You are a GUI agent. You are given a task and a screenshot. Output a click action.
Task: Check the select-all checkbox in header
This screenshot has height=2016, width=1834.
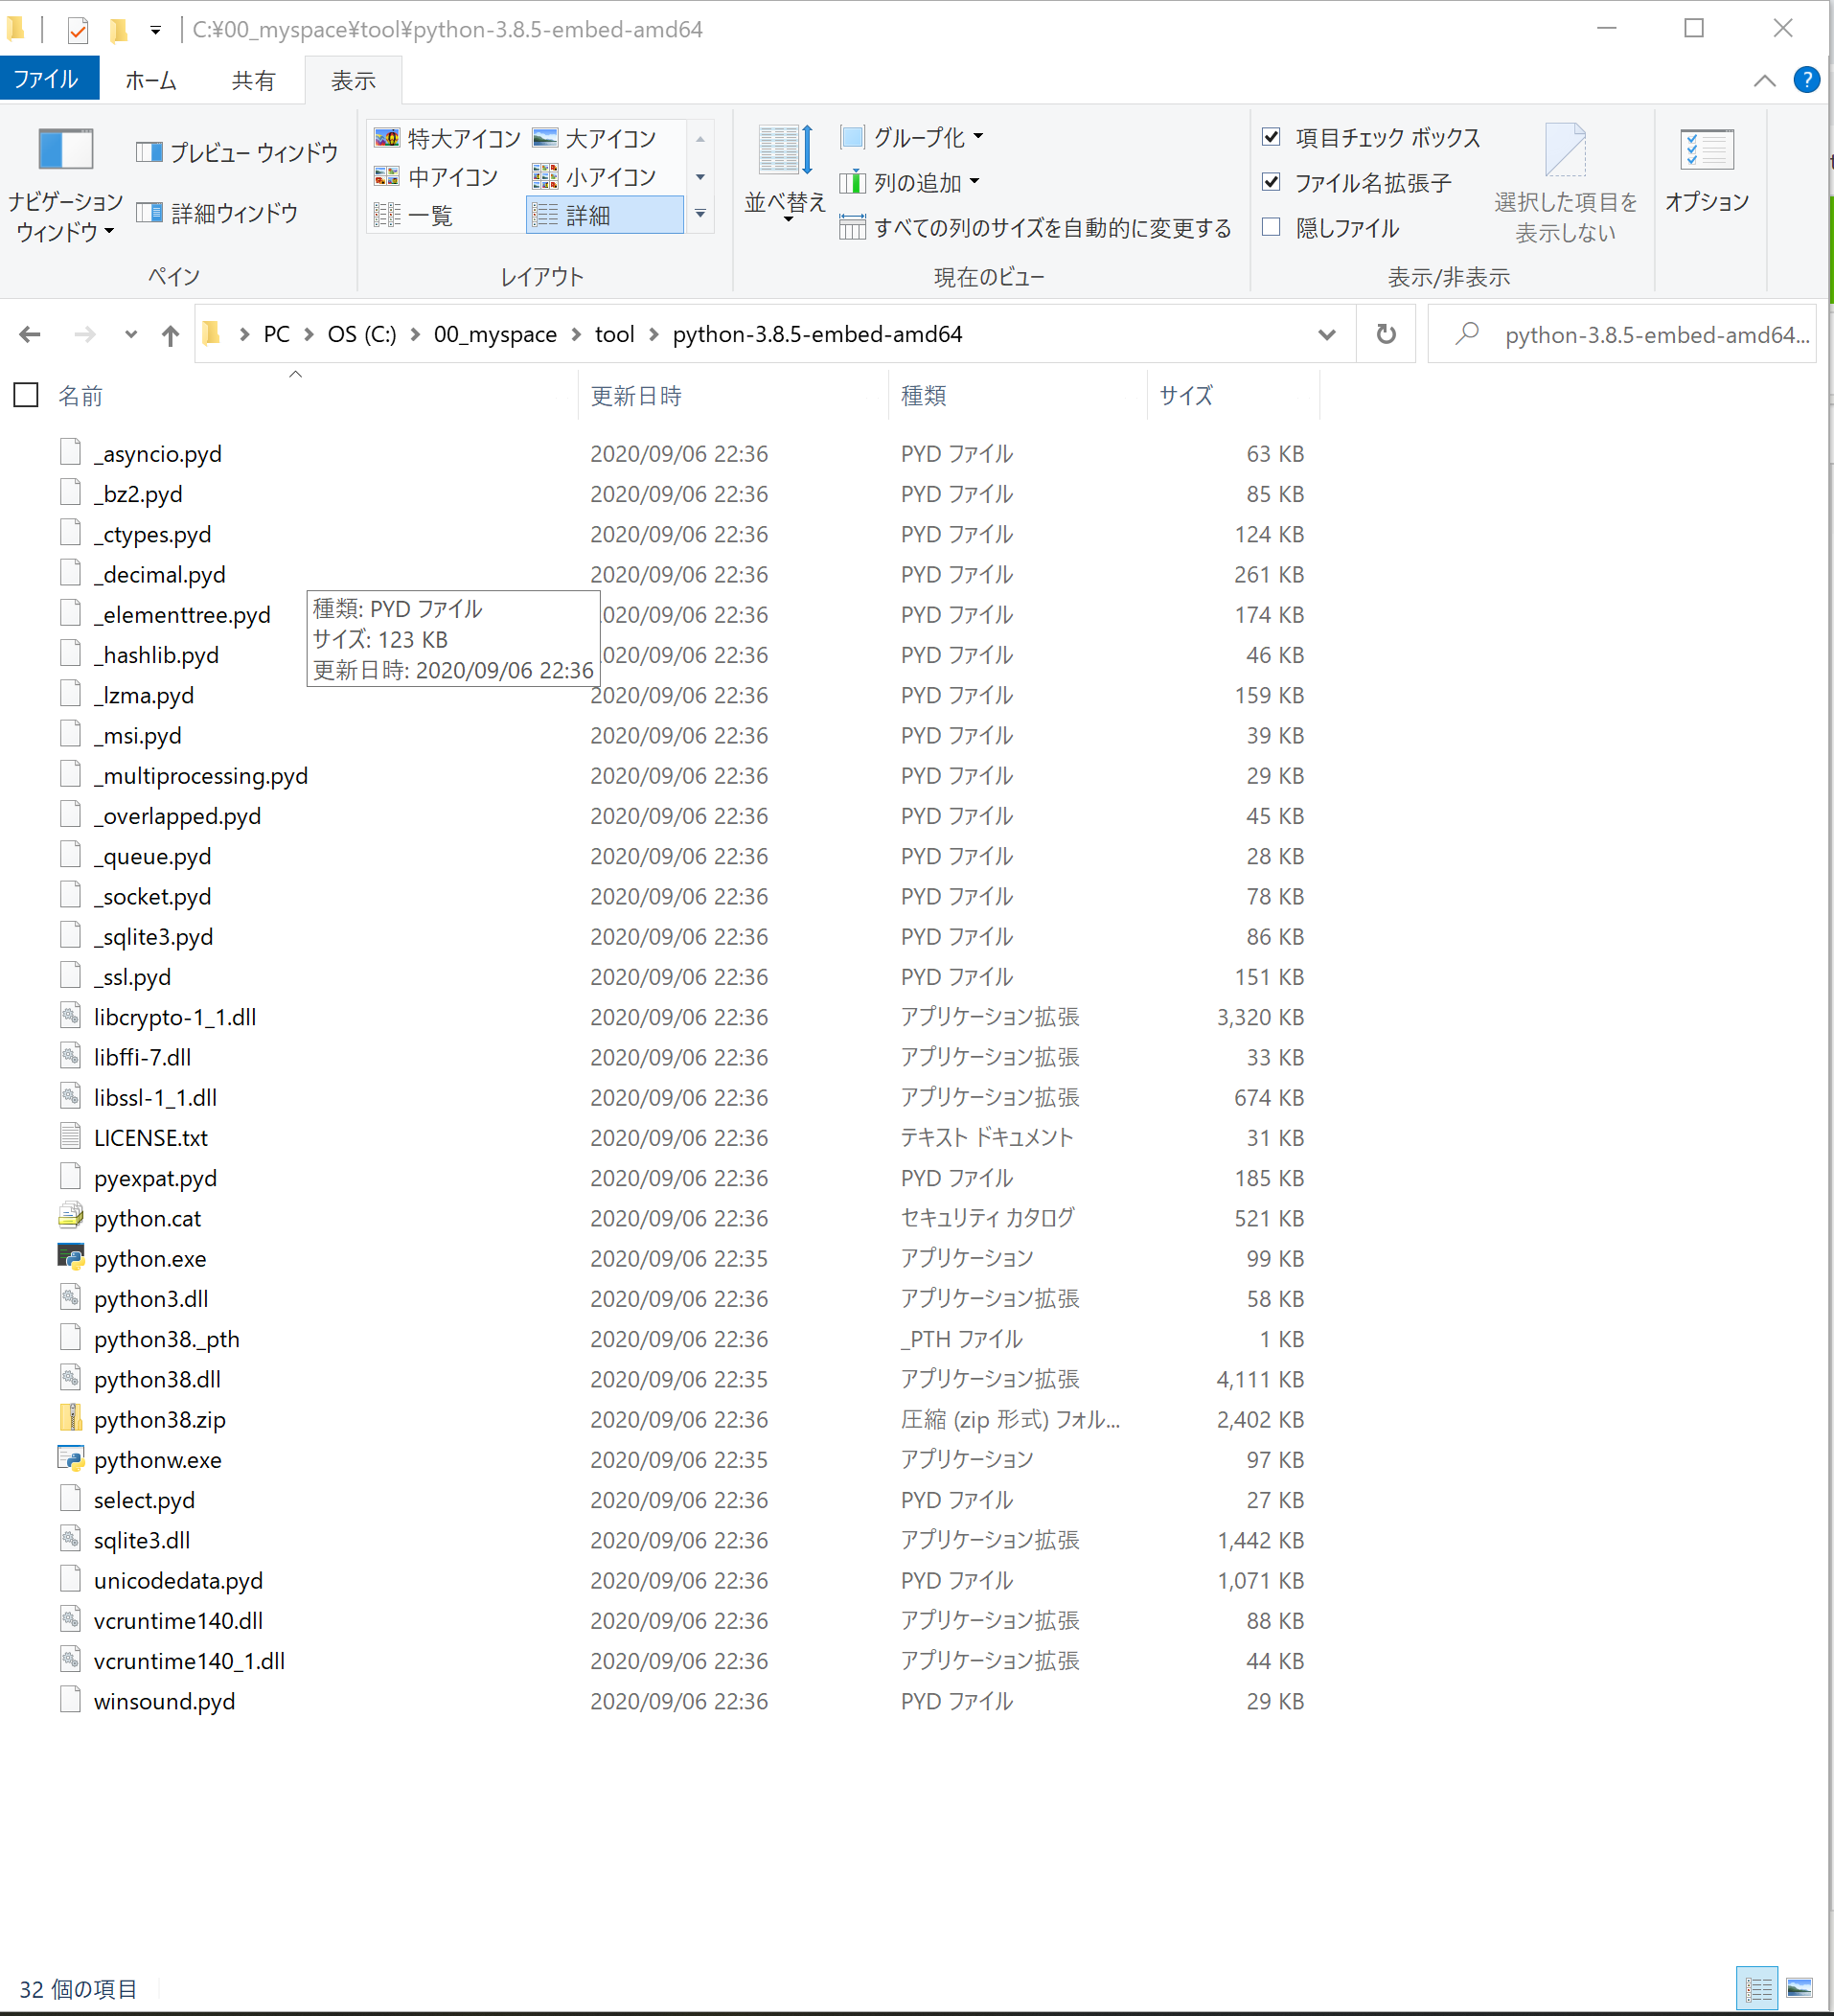(26, 395)
